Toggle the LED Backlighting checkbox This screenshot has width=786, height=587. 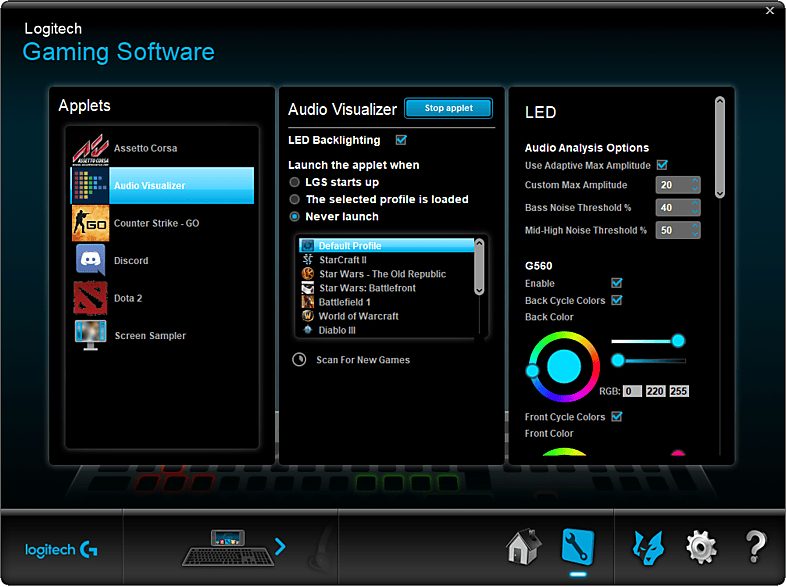[x=402, y=140]
